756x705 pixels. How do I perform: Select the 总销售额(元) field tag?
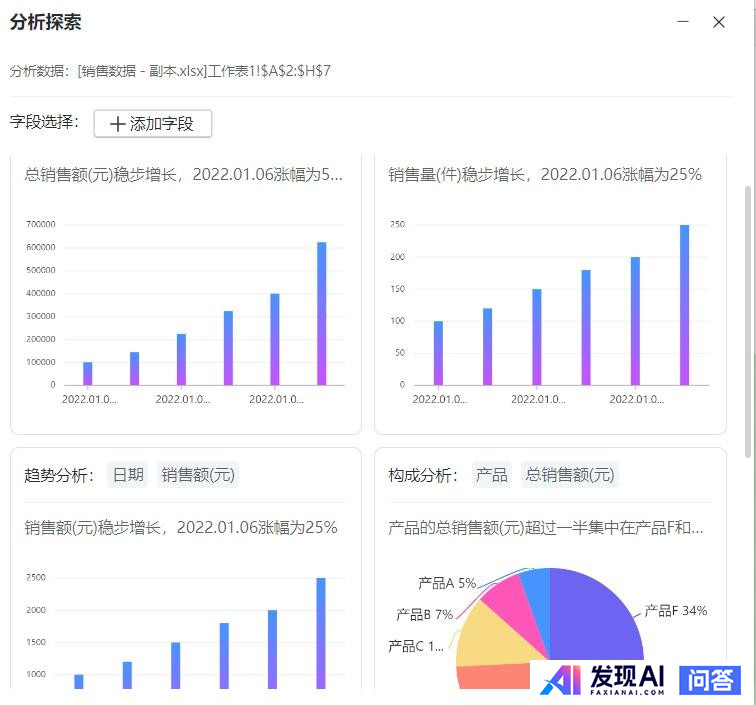(570, 475)
